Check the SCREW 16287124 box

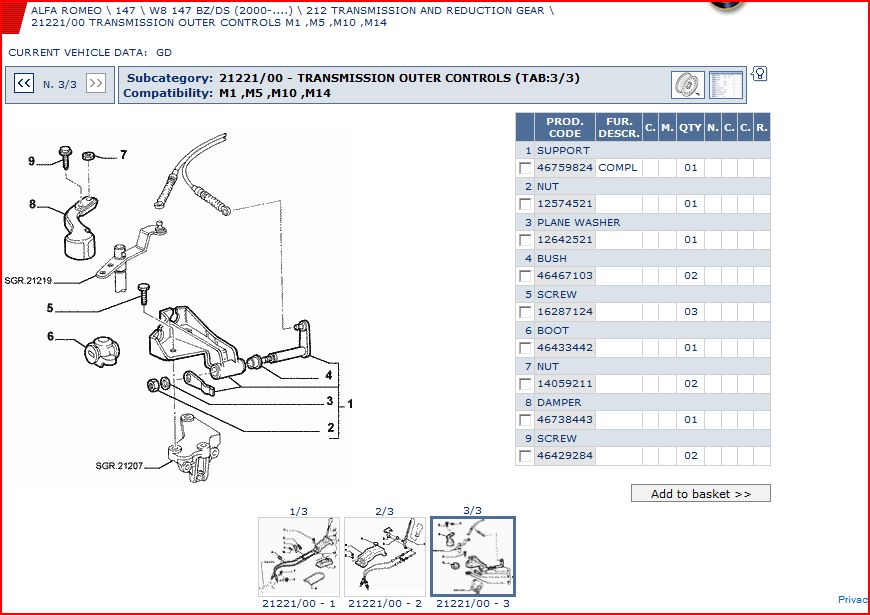coord(525,312)
